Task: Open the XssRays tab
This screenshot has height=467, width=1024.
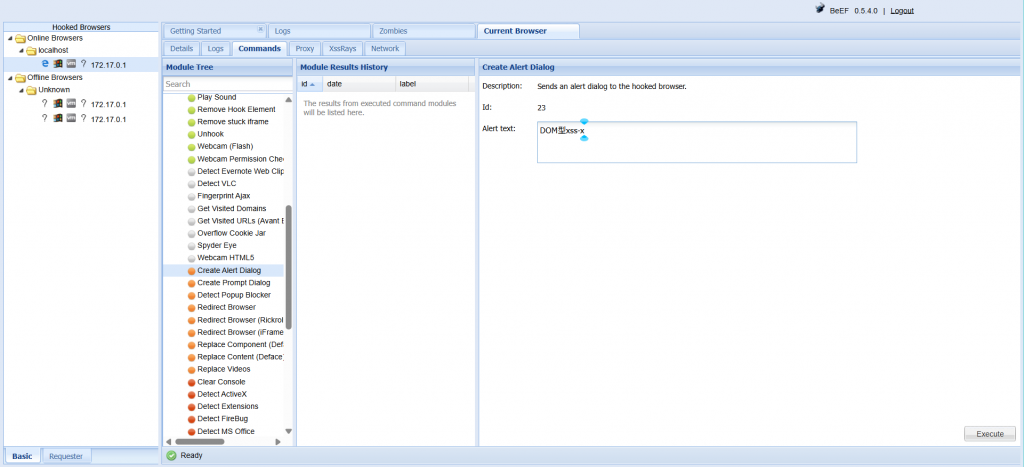Action: (x=342, y=48)
